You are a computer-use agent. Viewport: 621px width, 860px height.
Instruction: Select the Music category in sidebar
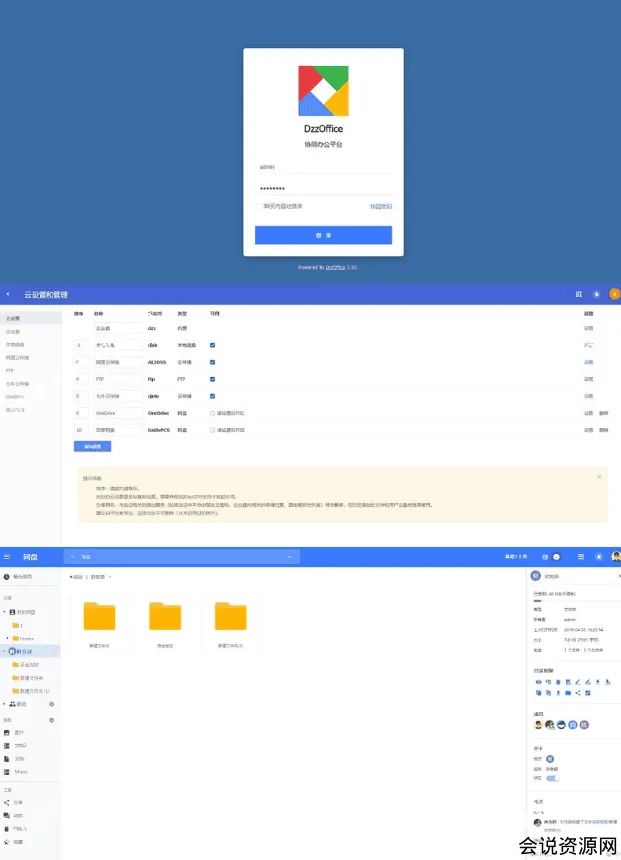click(x=21, y=772)
